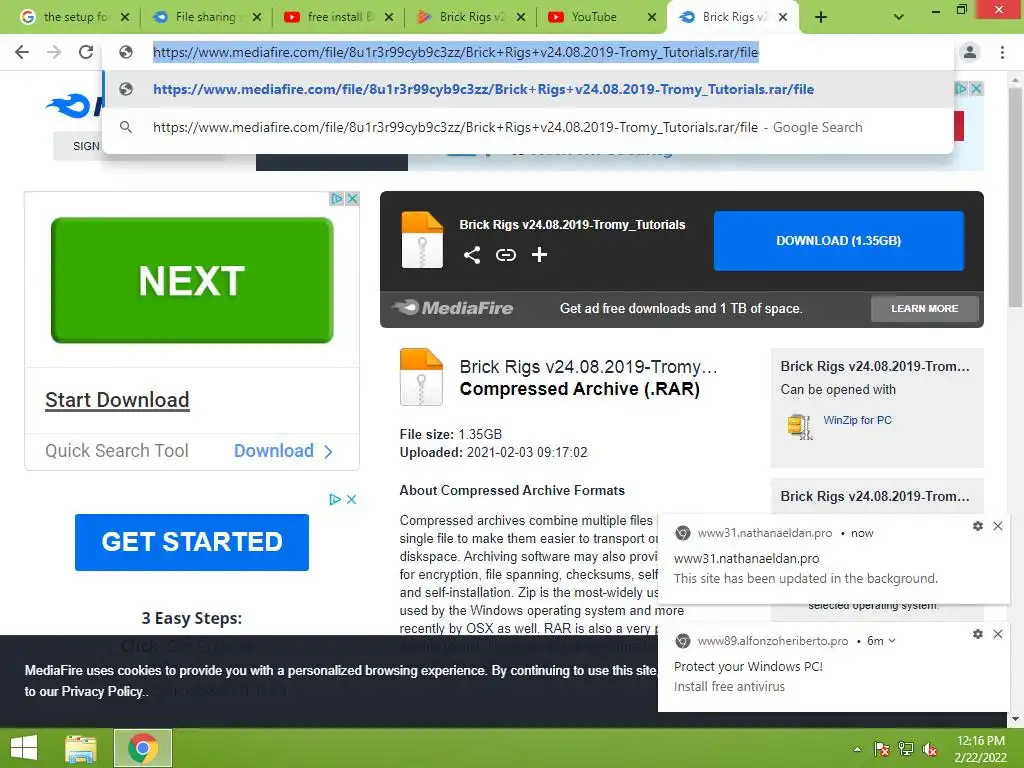This screenshot has width=1024, height=768.
Task: Open nathanaeldan.pro notification settings gear
Action: pyautogui.click(x=978, y=526)
